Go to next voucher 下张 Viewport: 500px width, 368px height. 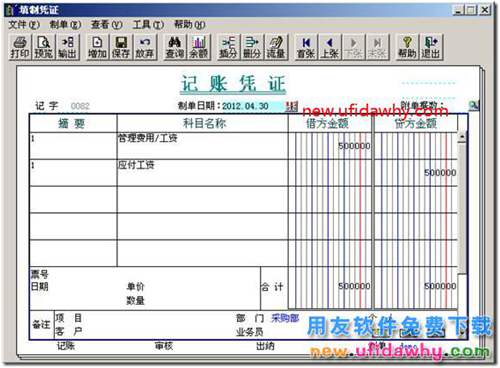(x=353, y=47)
